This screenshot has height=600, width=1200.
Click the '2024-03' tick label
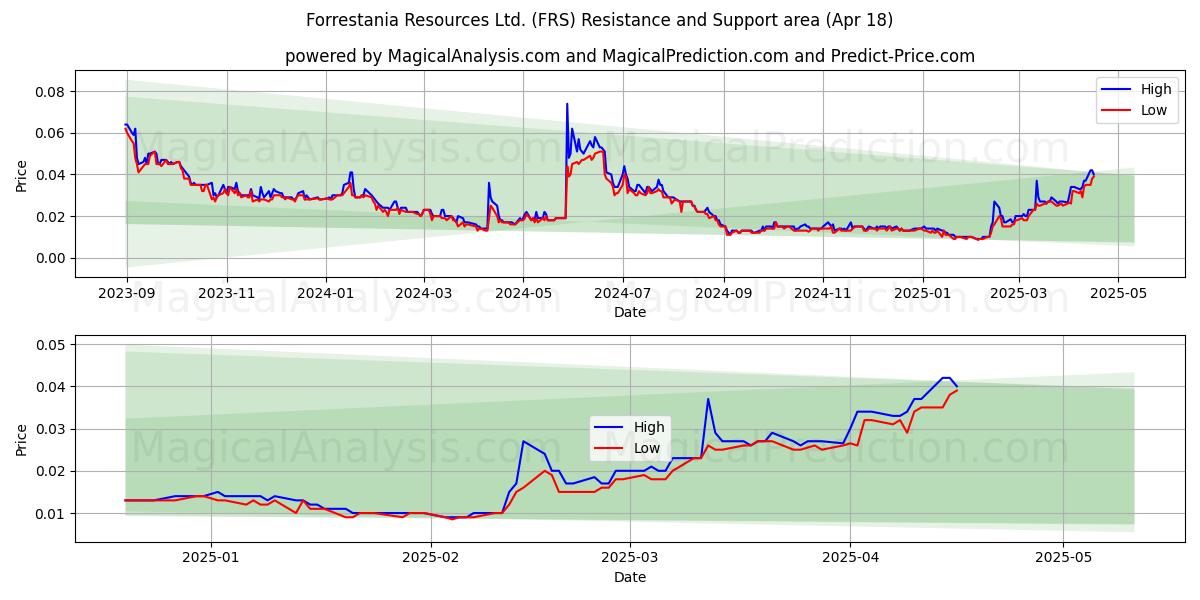pos(424,294)
